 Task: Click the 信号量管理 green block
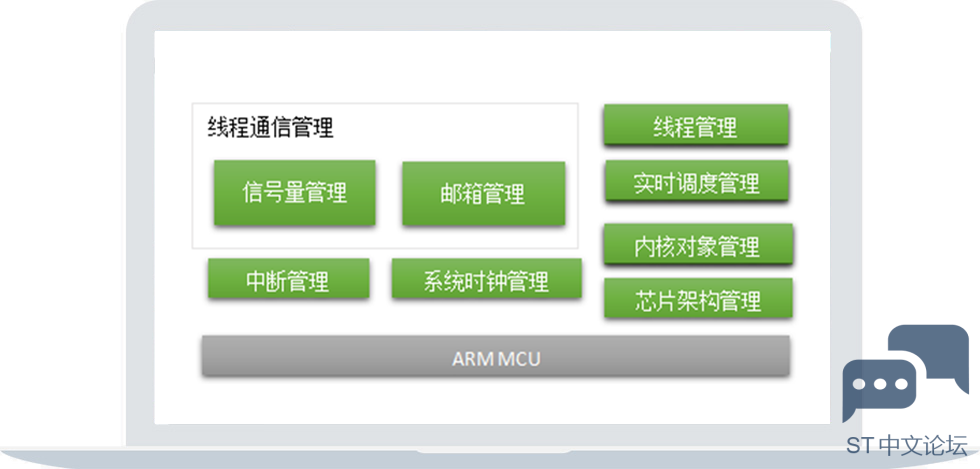coord(294,193)
